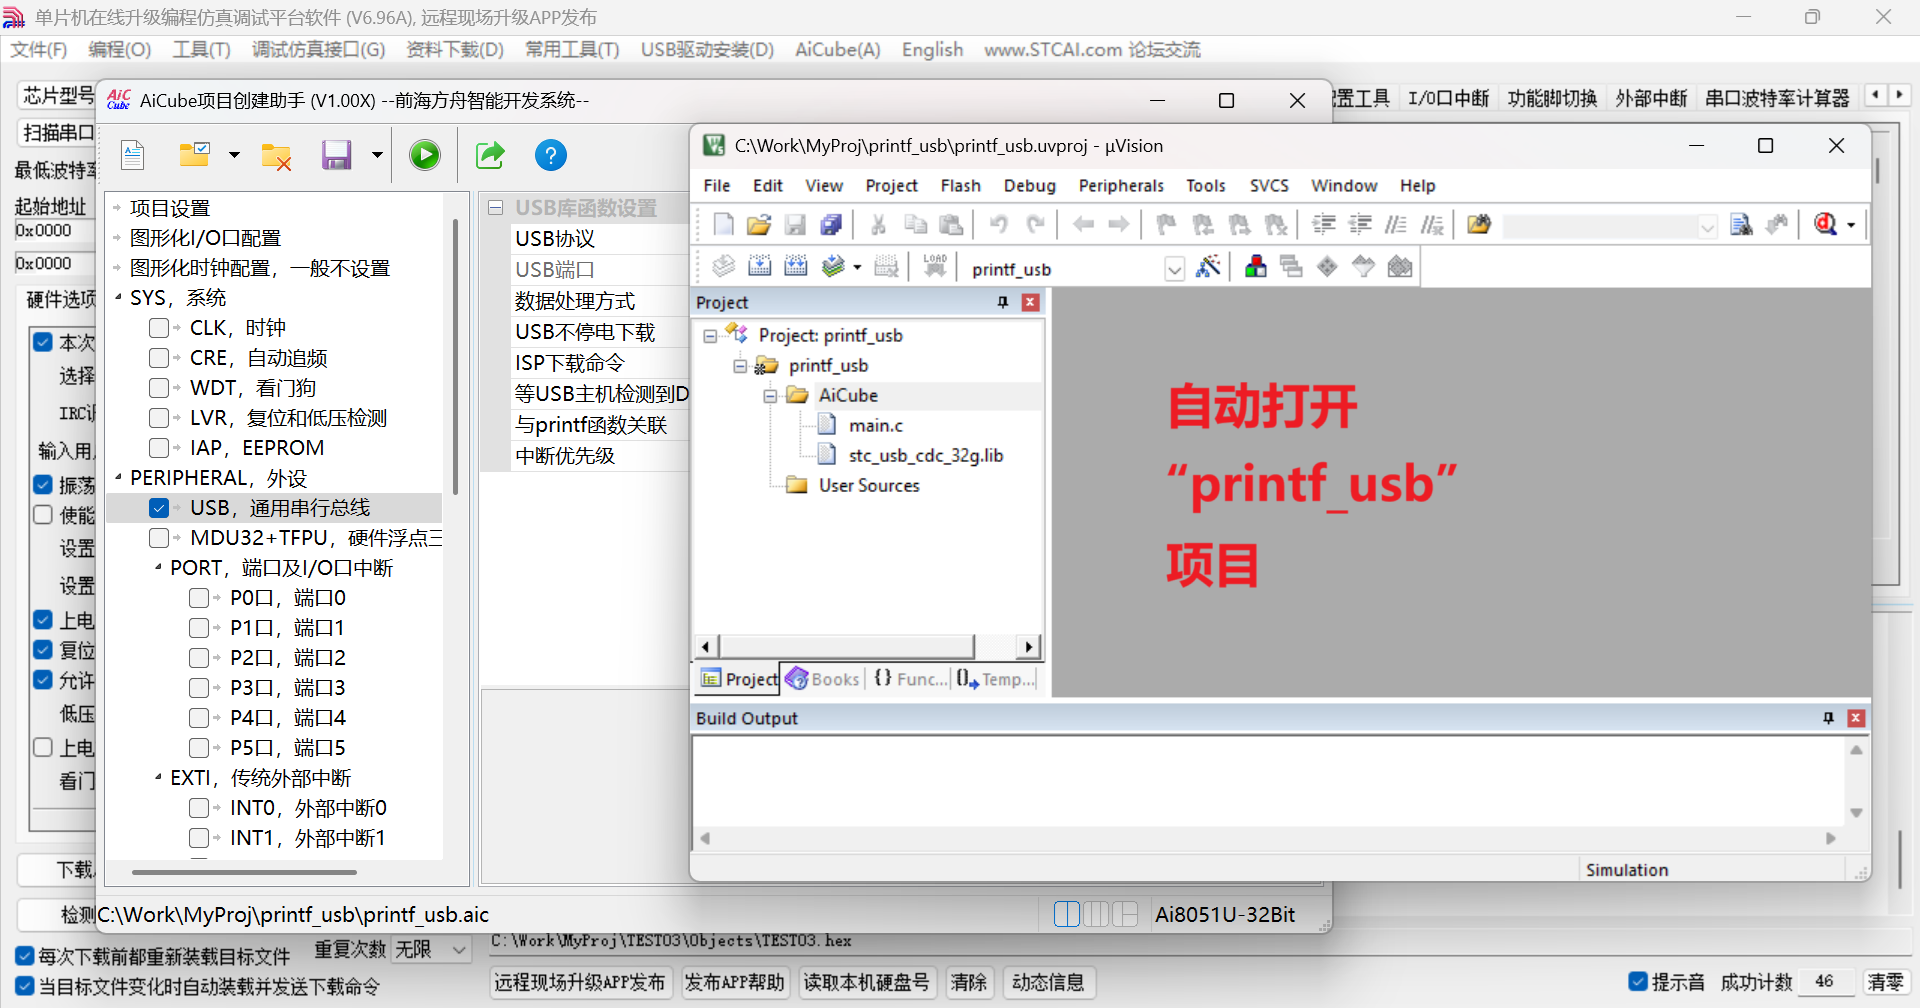Click the green play generate-code button
The image size is (1920, 1008).
click(425, 155)
